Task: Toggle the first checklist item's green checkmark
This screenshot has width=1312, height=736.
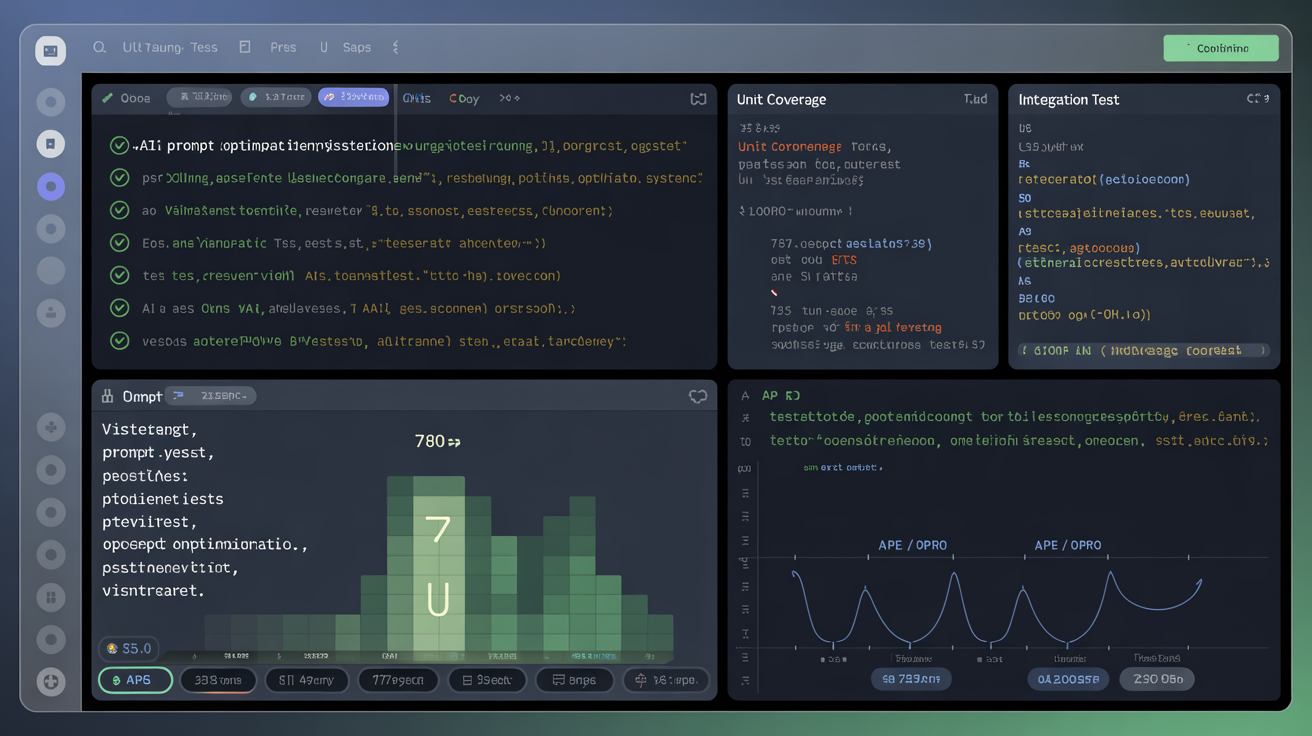Action: (119, 145)
